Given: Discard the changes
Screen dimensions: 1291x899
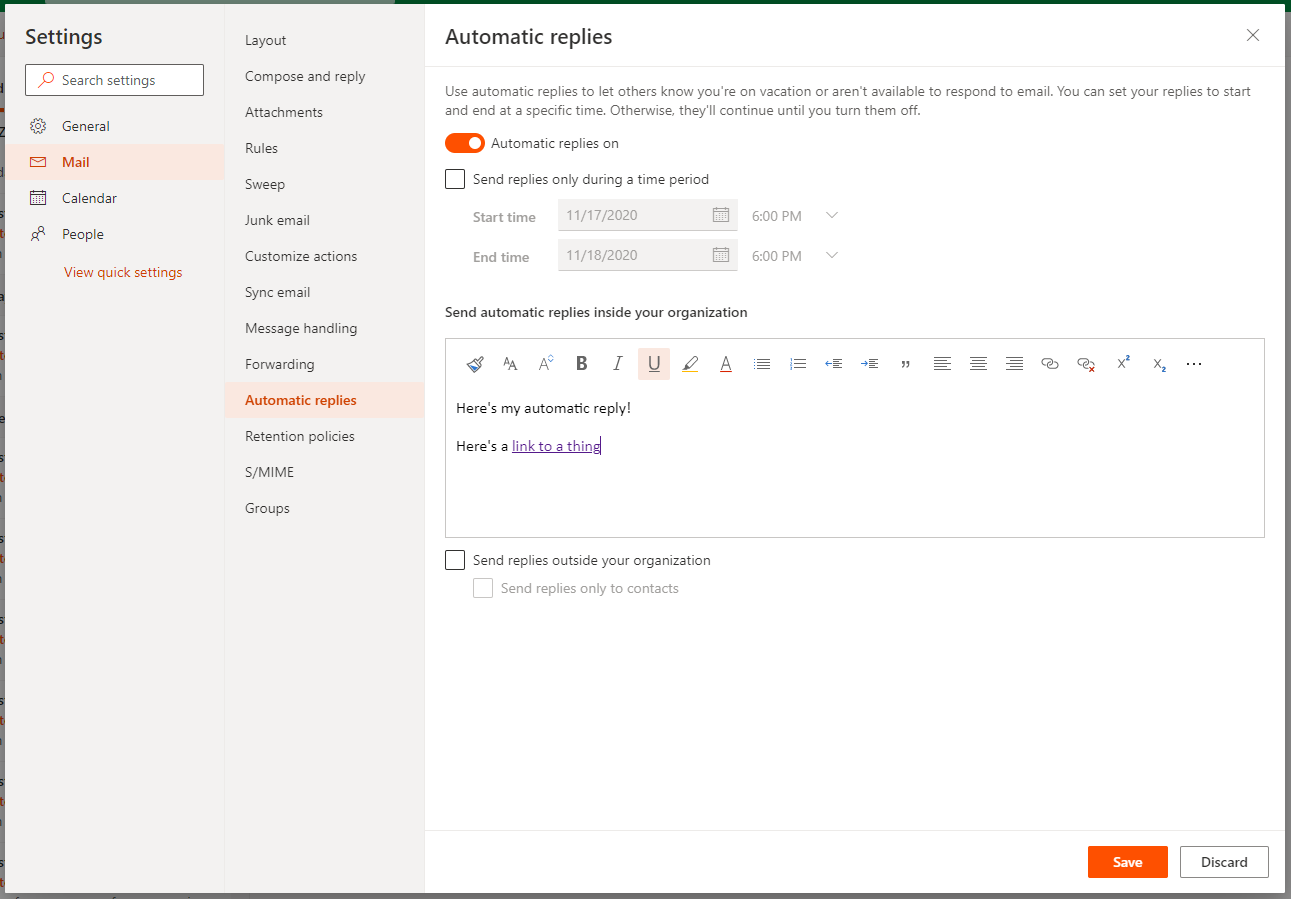Looking at the screenshot, I should tap(1224, 862).
